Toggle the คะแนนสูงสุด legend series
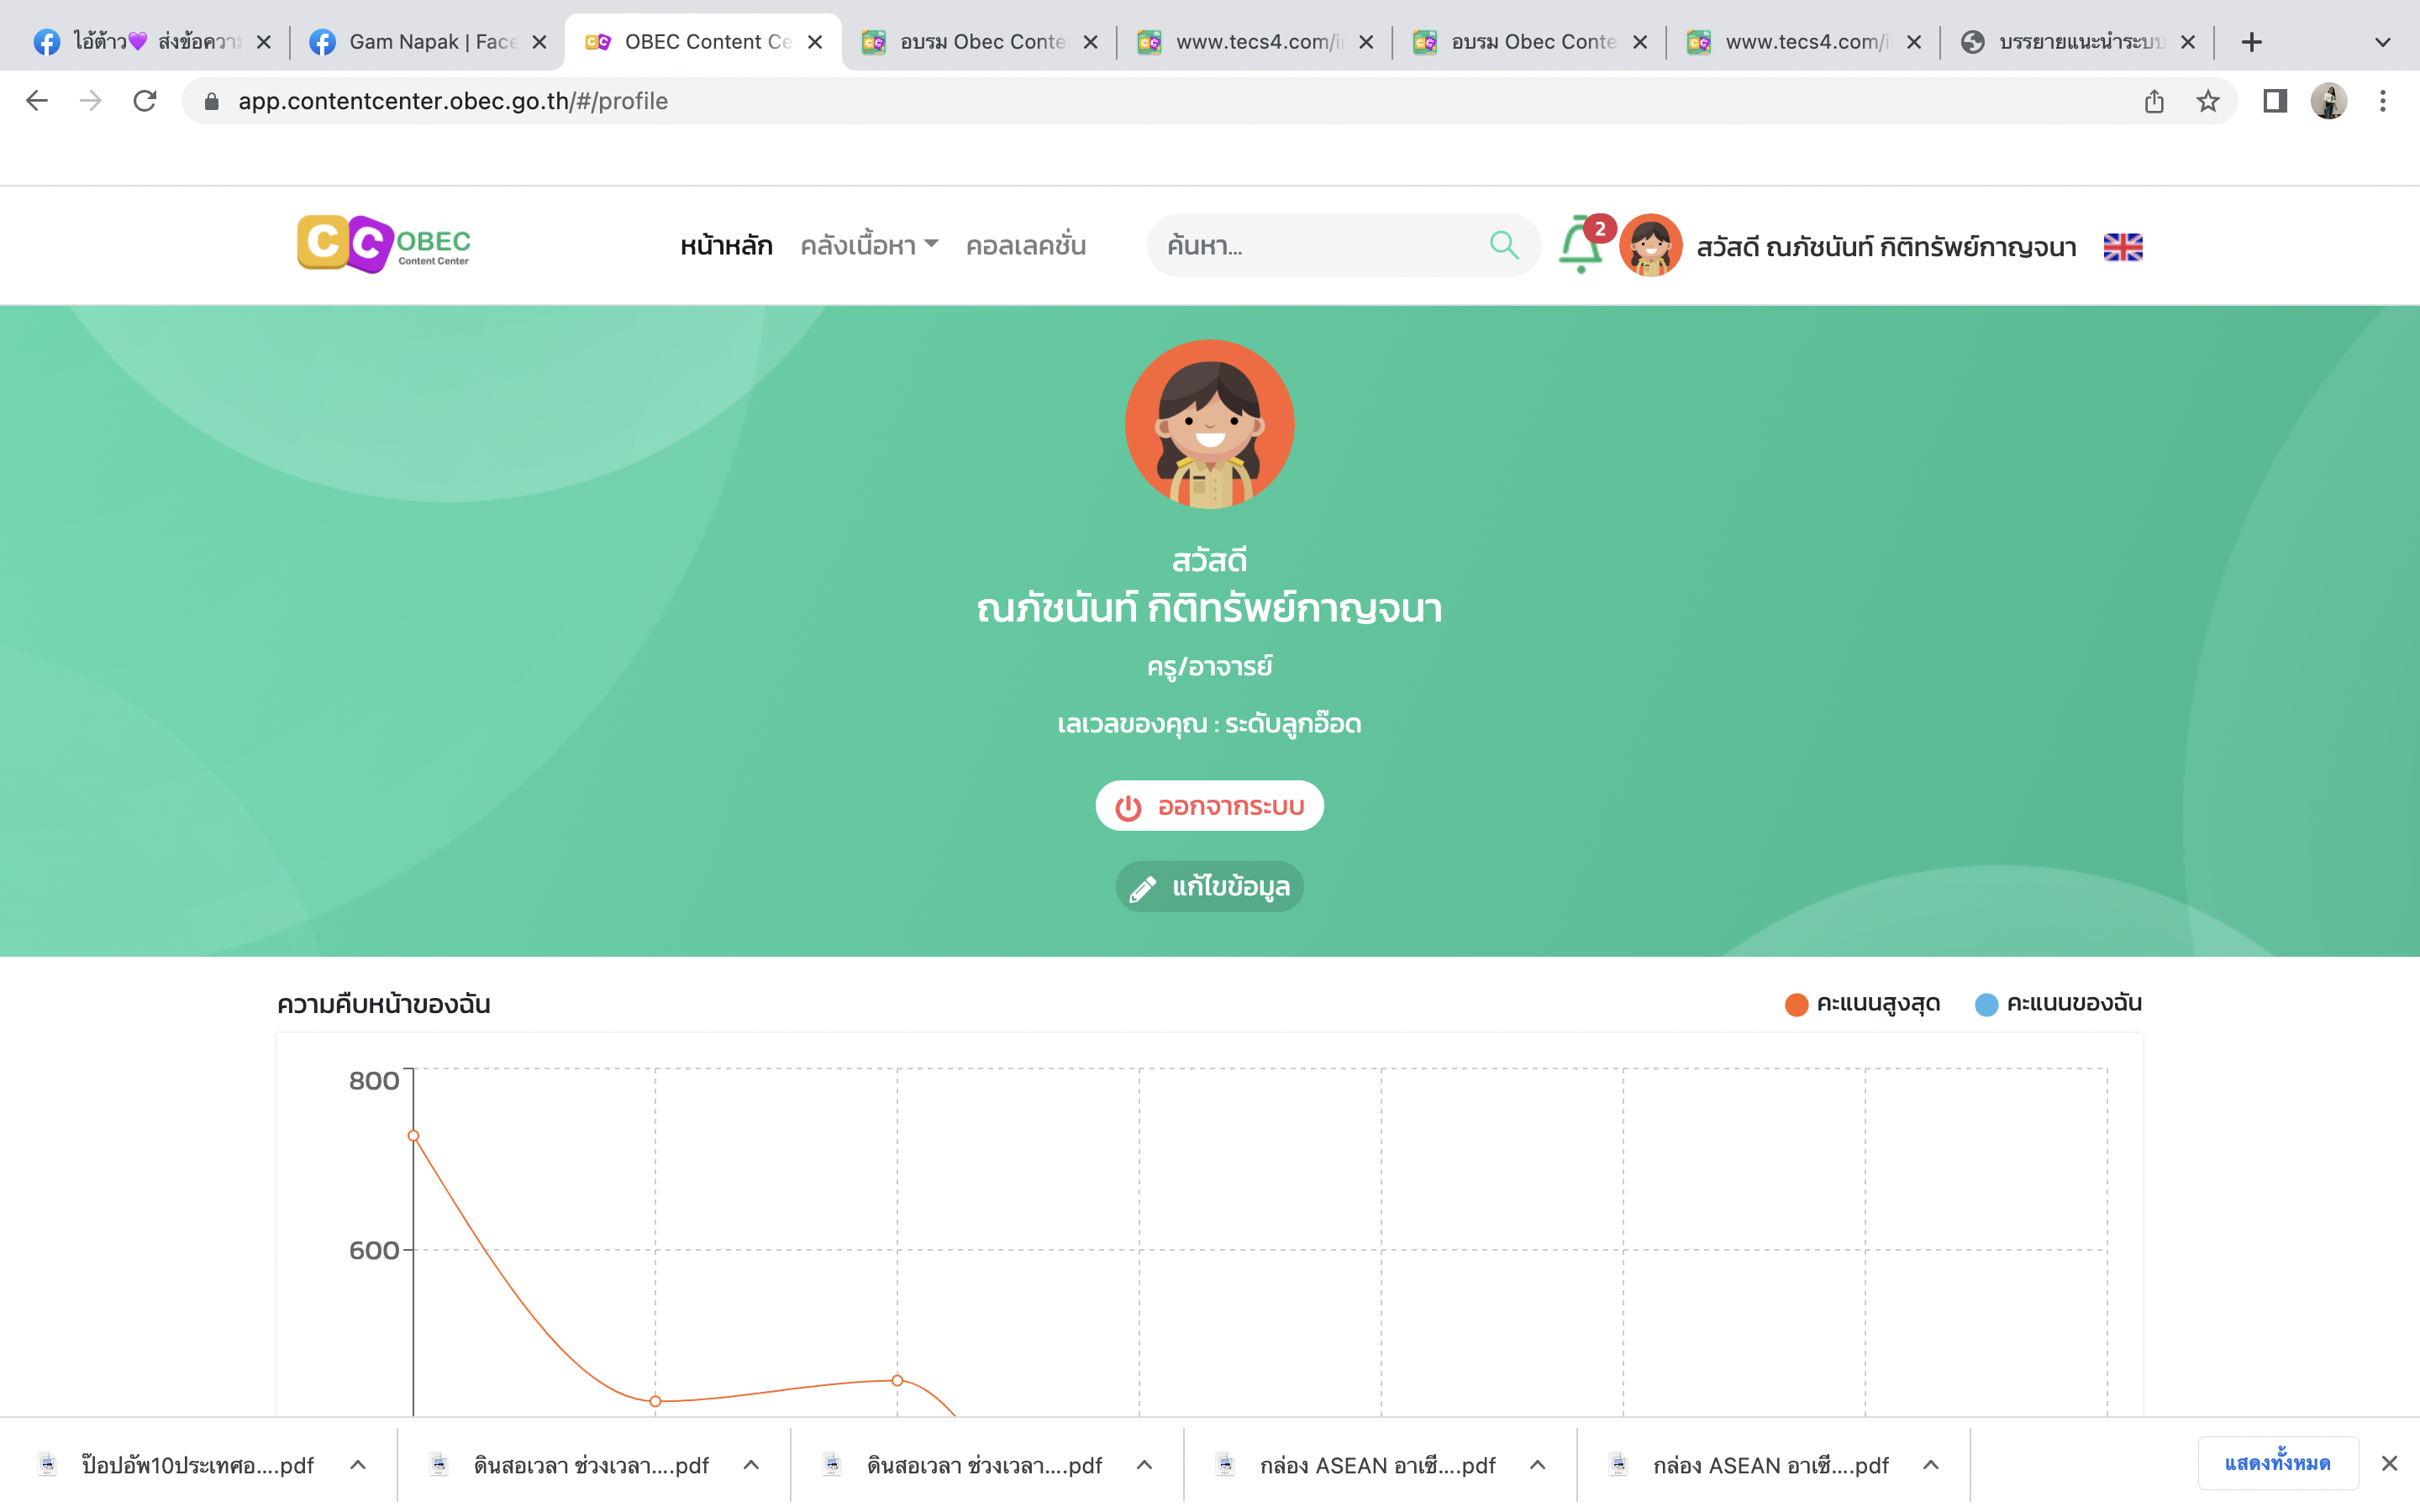This screenshot has height=1512, width=2420. (x=1862, y=1004)
